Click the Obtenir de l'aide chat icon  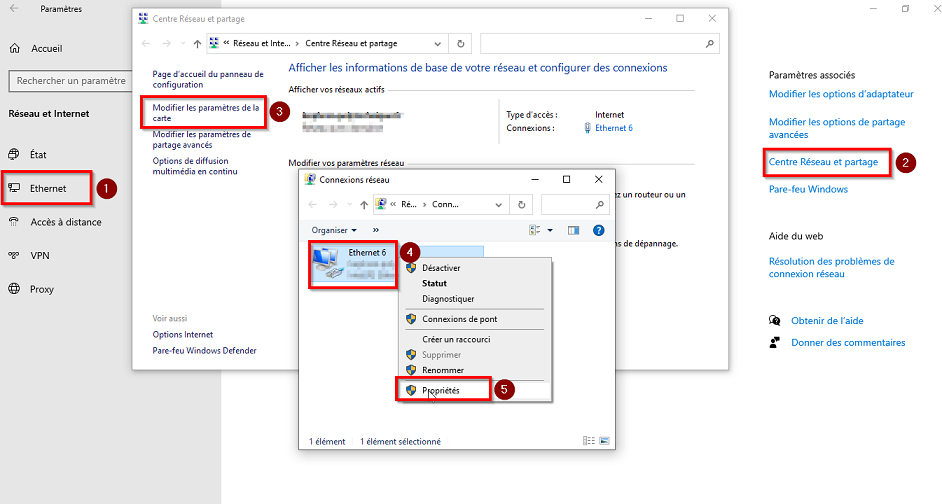[x=775, y=320]
